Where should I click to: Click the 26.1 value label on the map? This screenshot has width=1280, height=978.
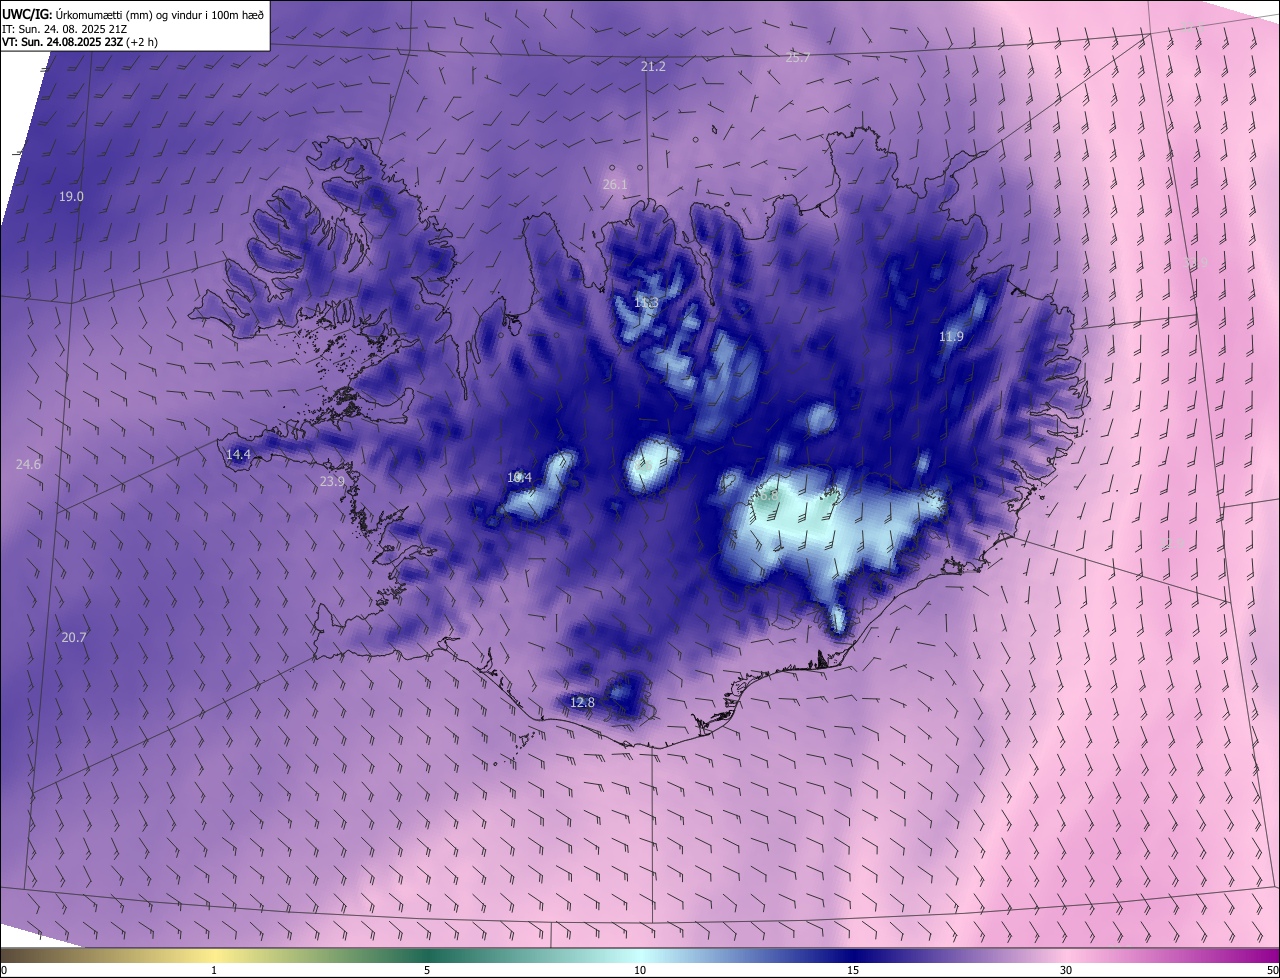615,185
